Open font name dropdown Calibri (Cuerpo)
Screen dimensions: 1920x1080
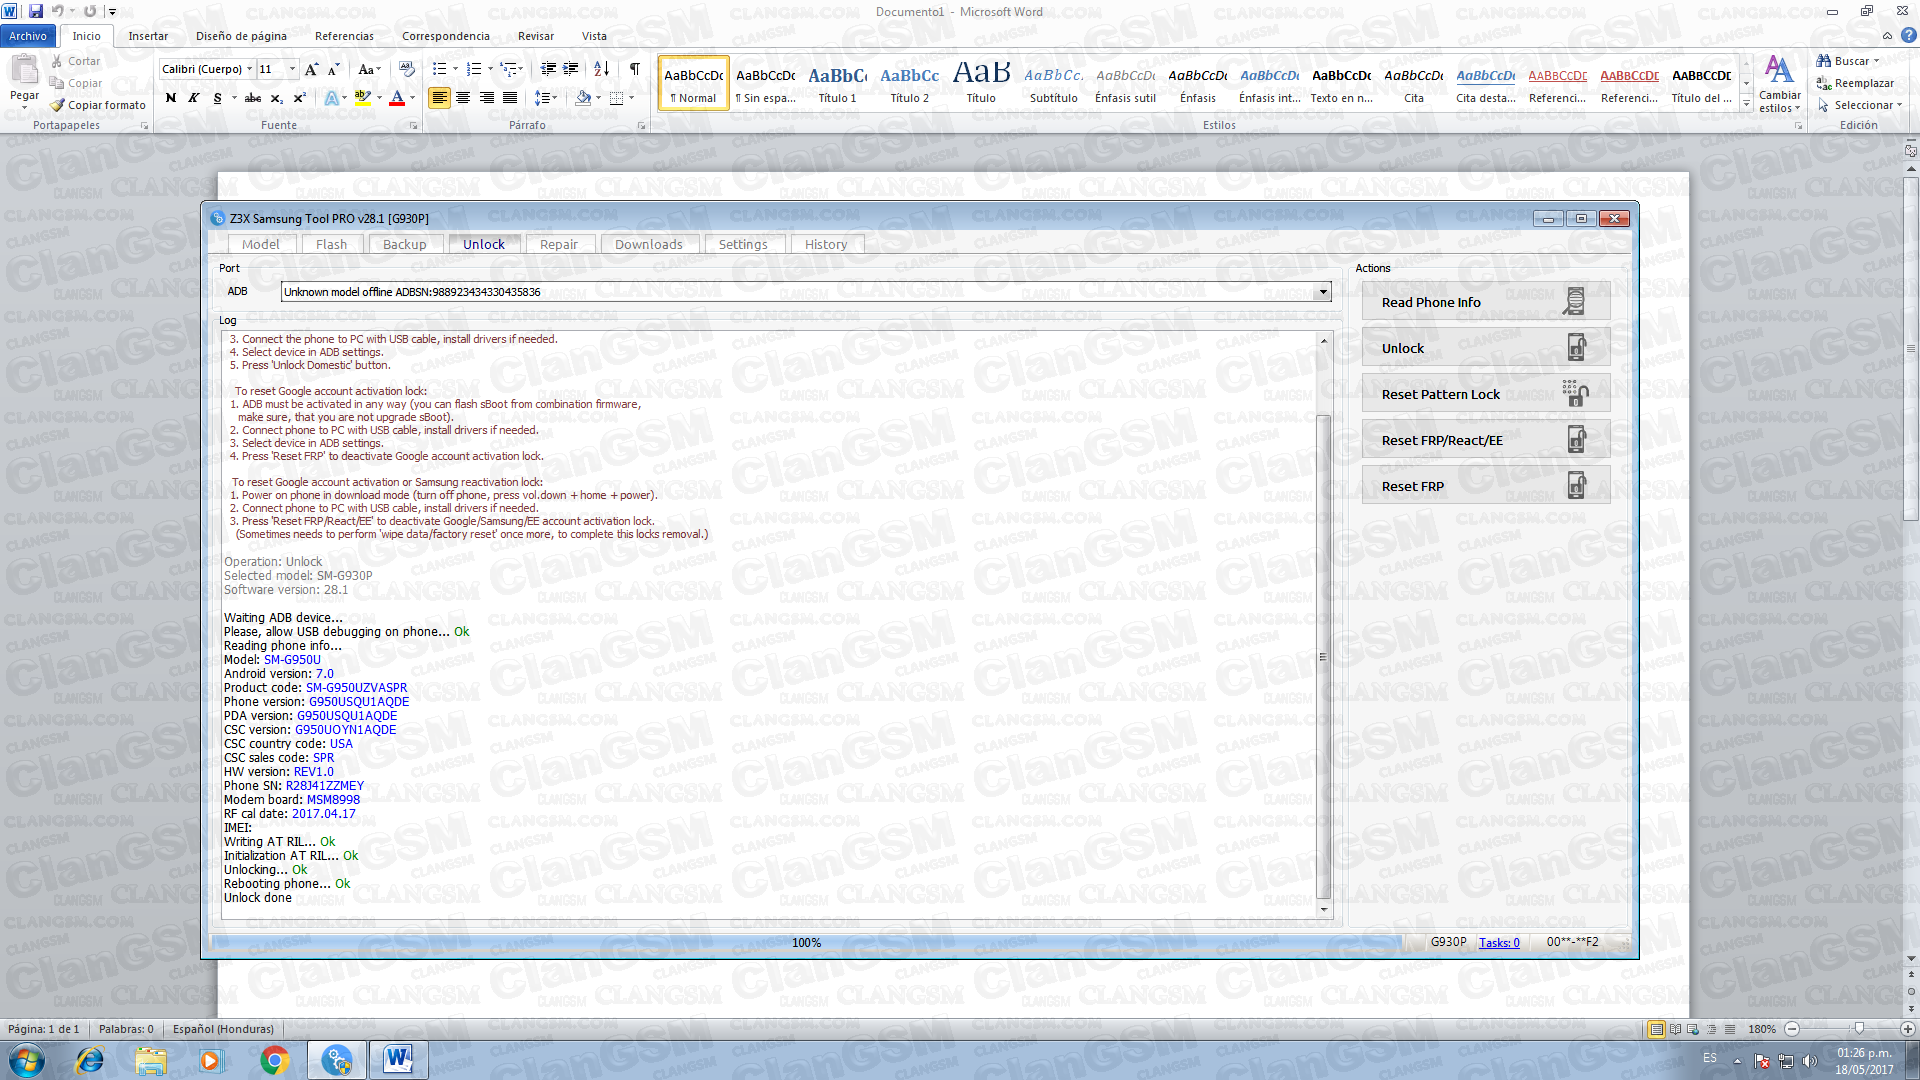[249, 69]
